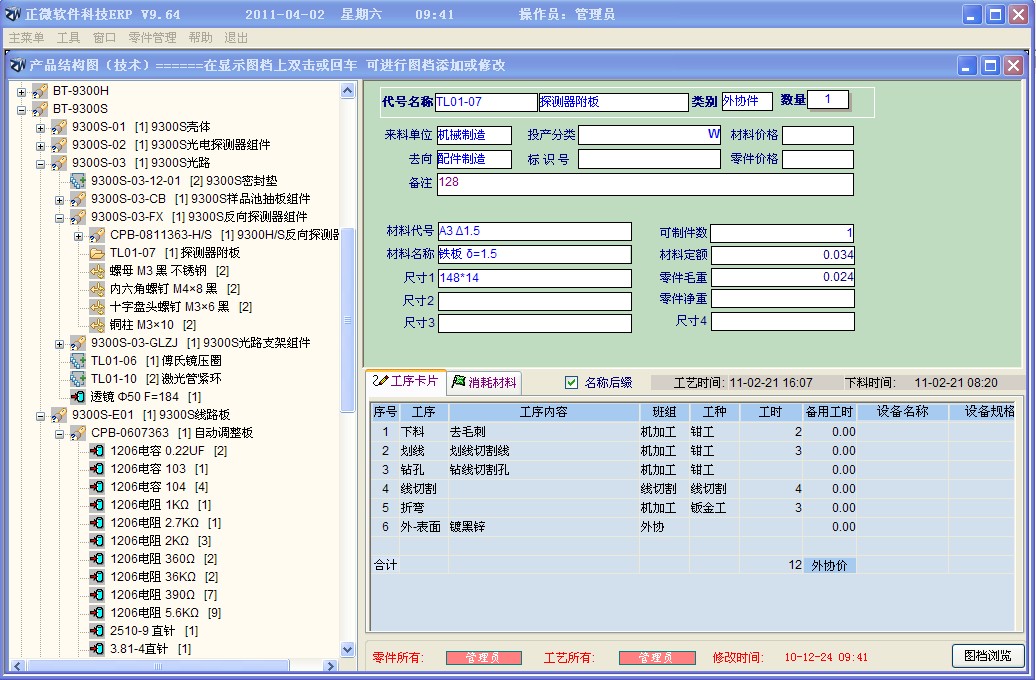Click the 管理员 button for 零件所有
Image resolution: width=1036 pixels, height=680 pixels.
click(485, 657)
